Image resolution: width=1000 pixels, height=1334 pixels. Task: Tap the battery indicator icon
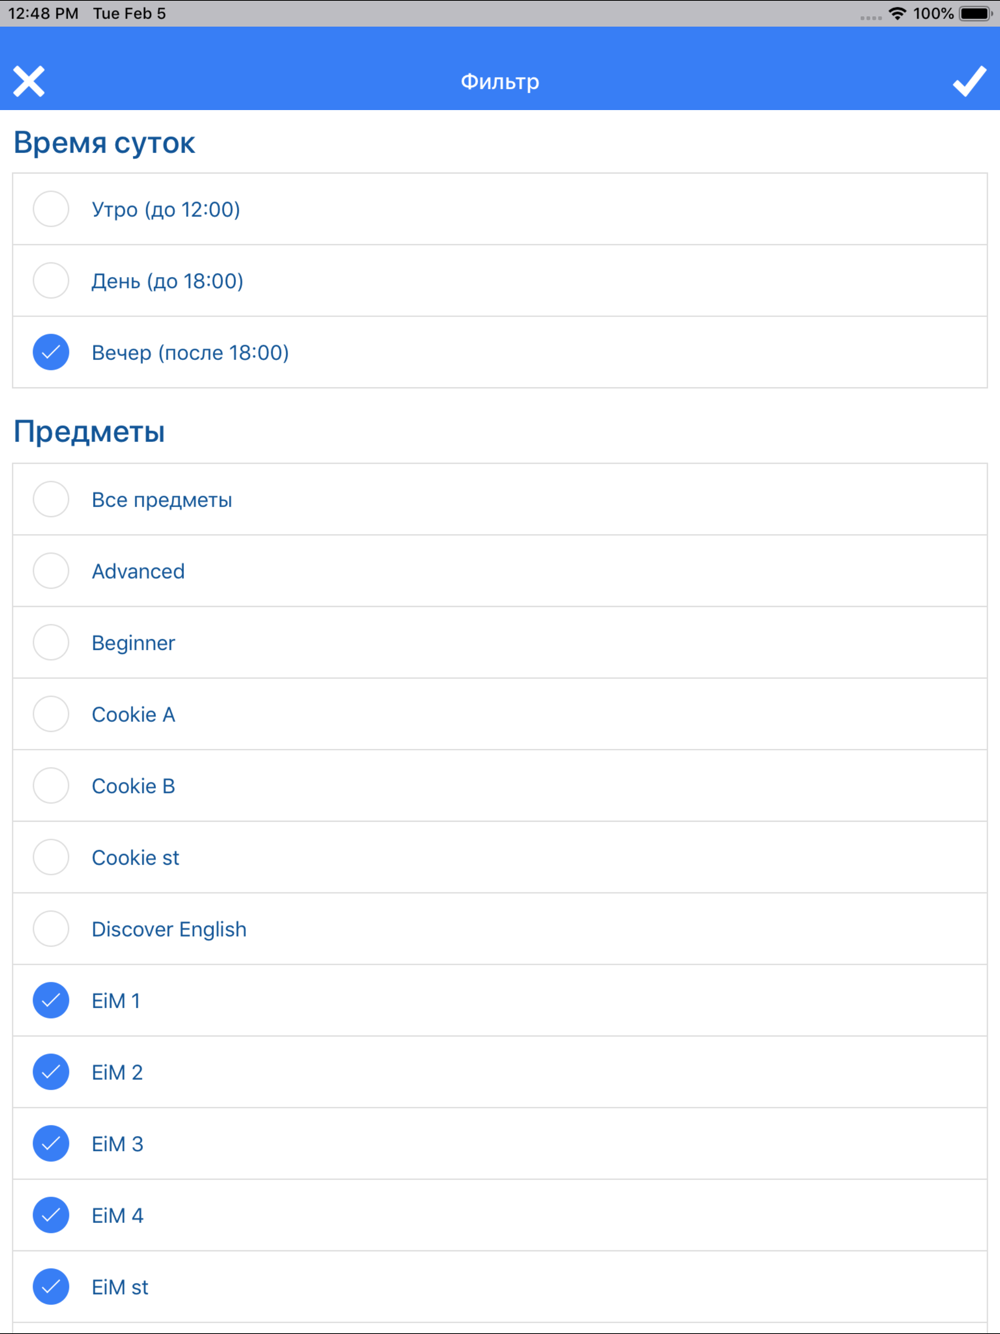coord(975,14)
